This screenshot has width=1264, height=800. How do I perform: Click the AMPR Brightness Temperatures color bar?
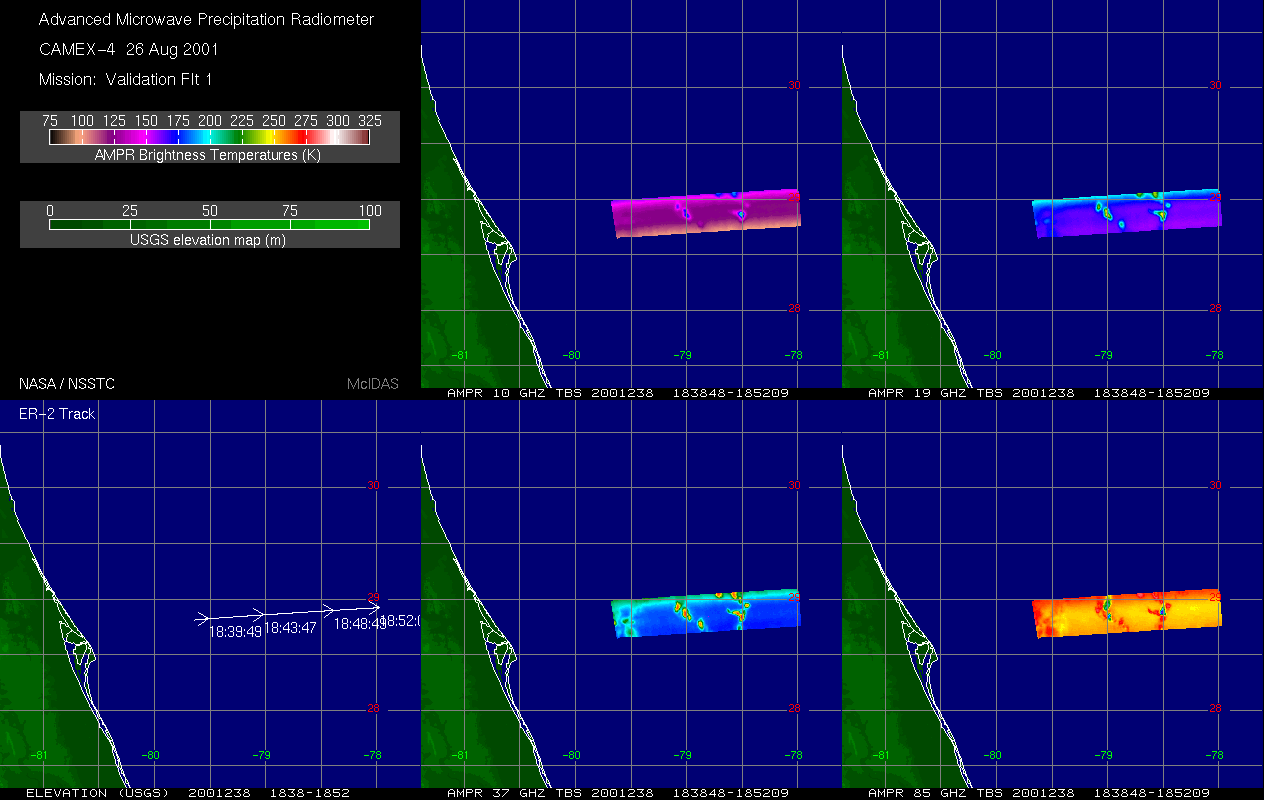[210, 137]
